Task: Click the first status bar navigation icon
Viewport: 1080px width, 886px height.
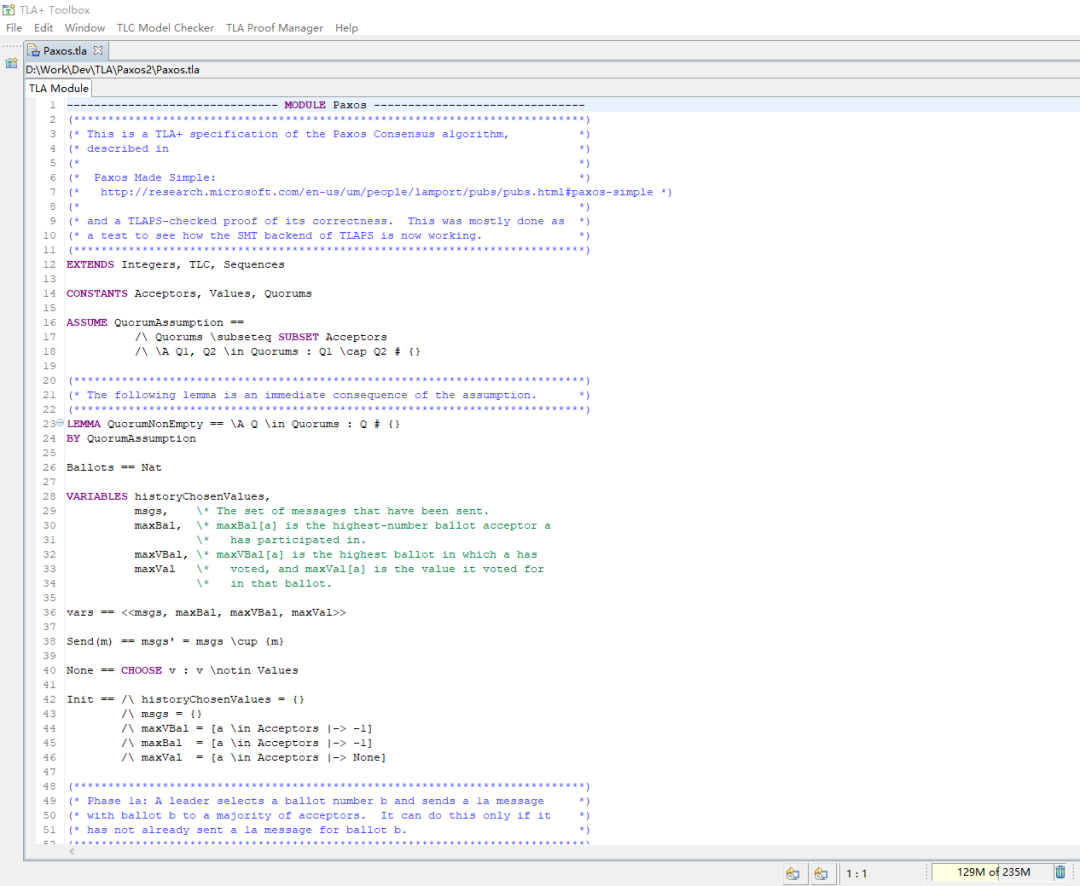Action: click(x=793, y=873)
